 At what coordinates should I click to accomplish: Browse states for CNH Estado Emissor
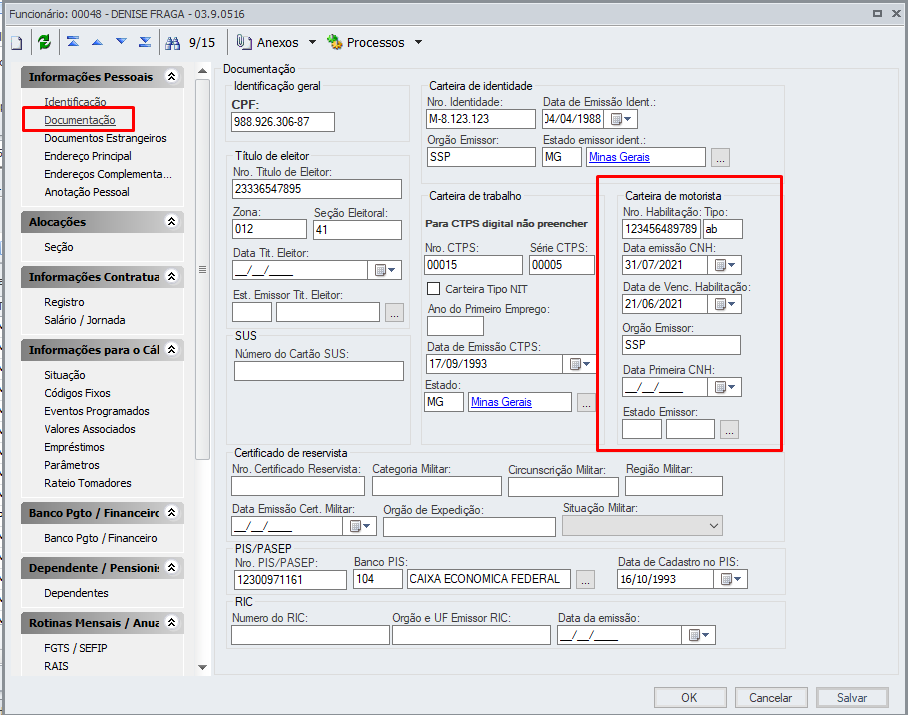pyautogui.click(x=730, y=430)
